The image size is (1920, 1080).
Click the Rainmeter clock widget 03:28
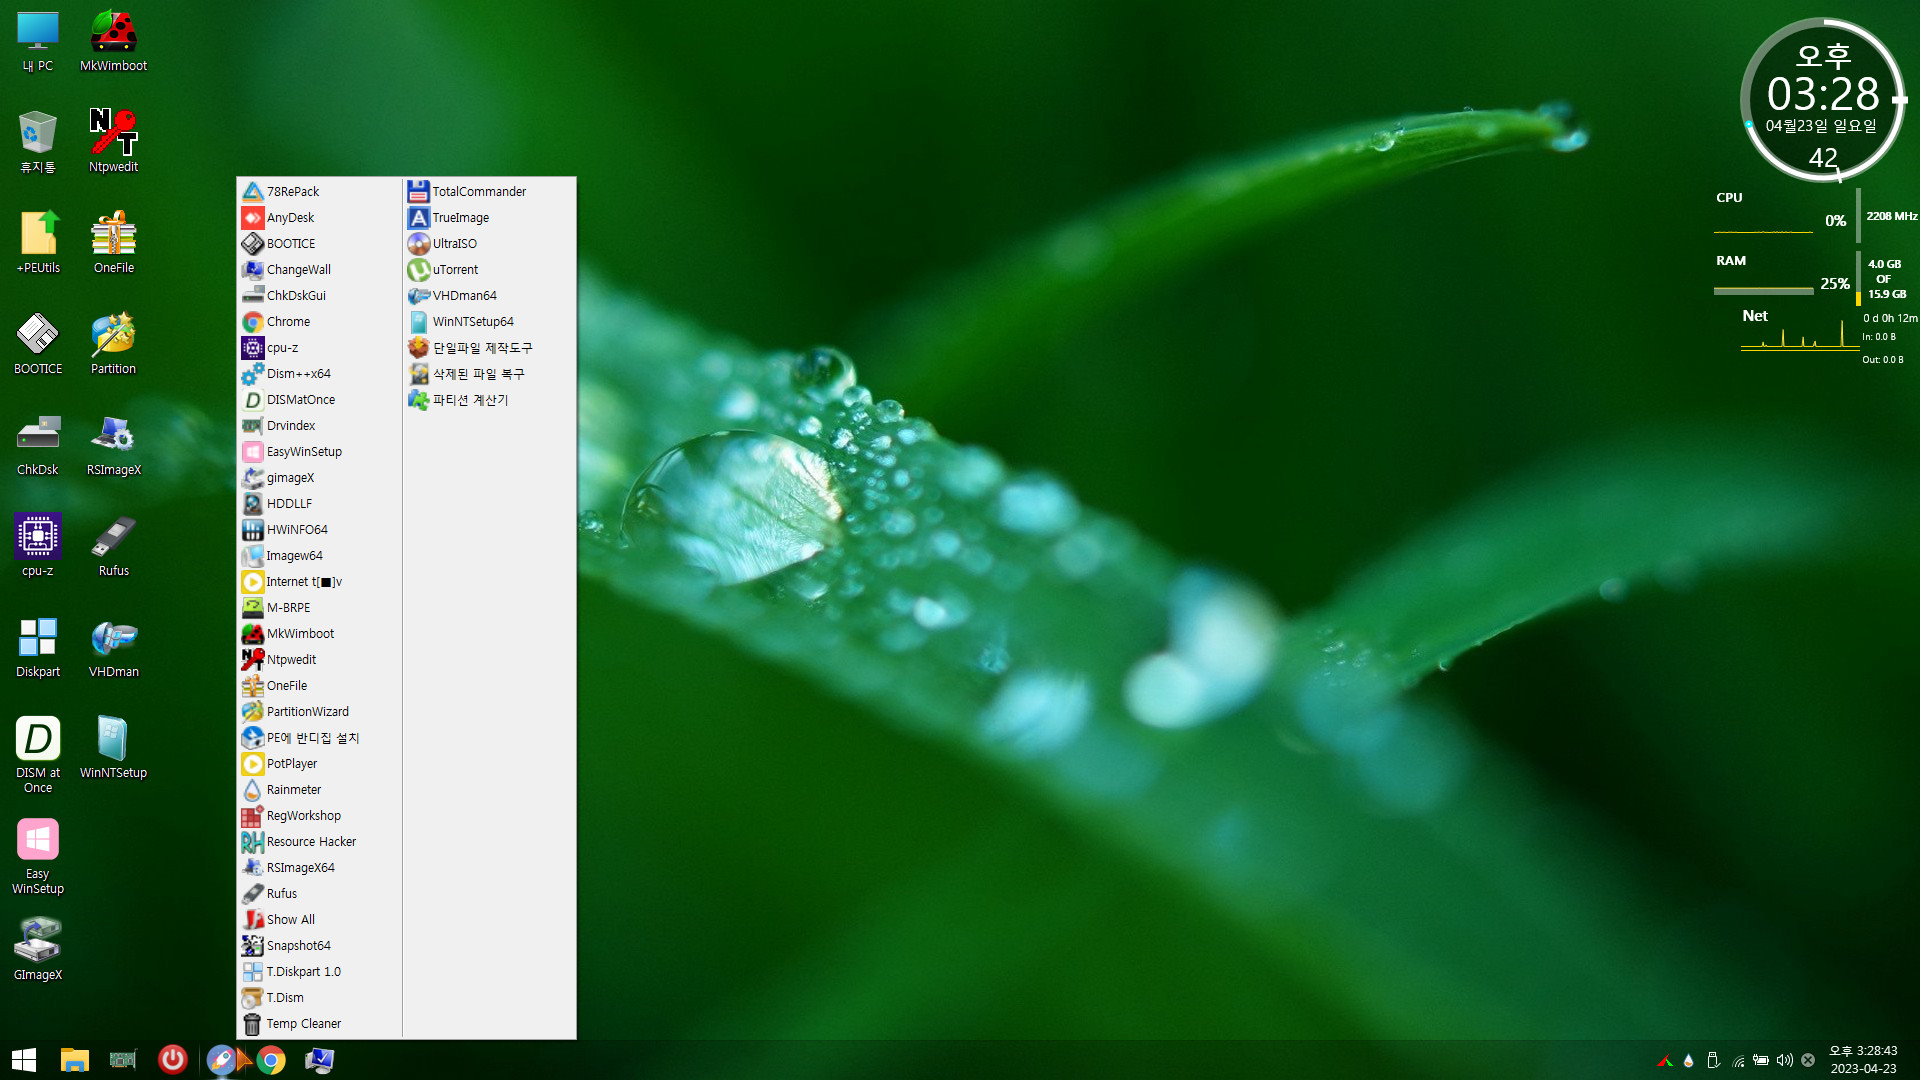pyautogui.click(x=1823, y=100)
